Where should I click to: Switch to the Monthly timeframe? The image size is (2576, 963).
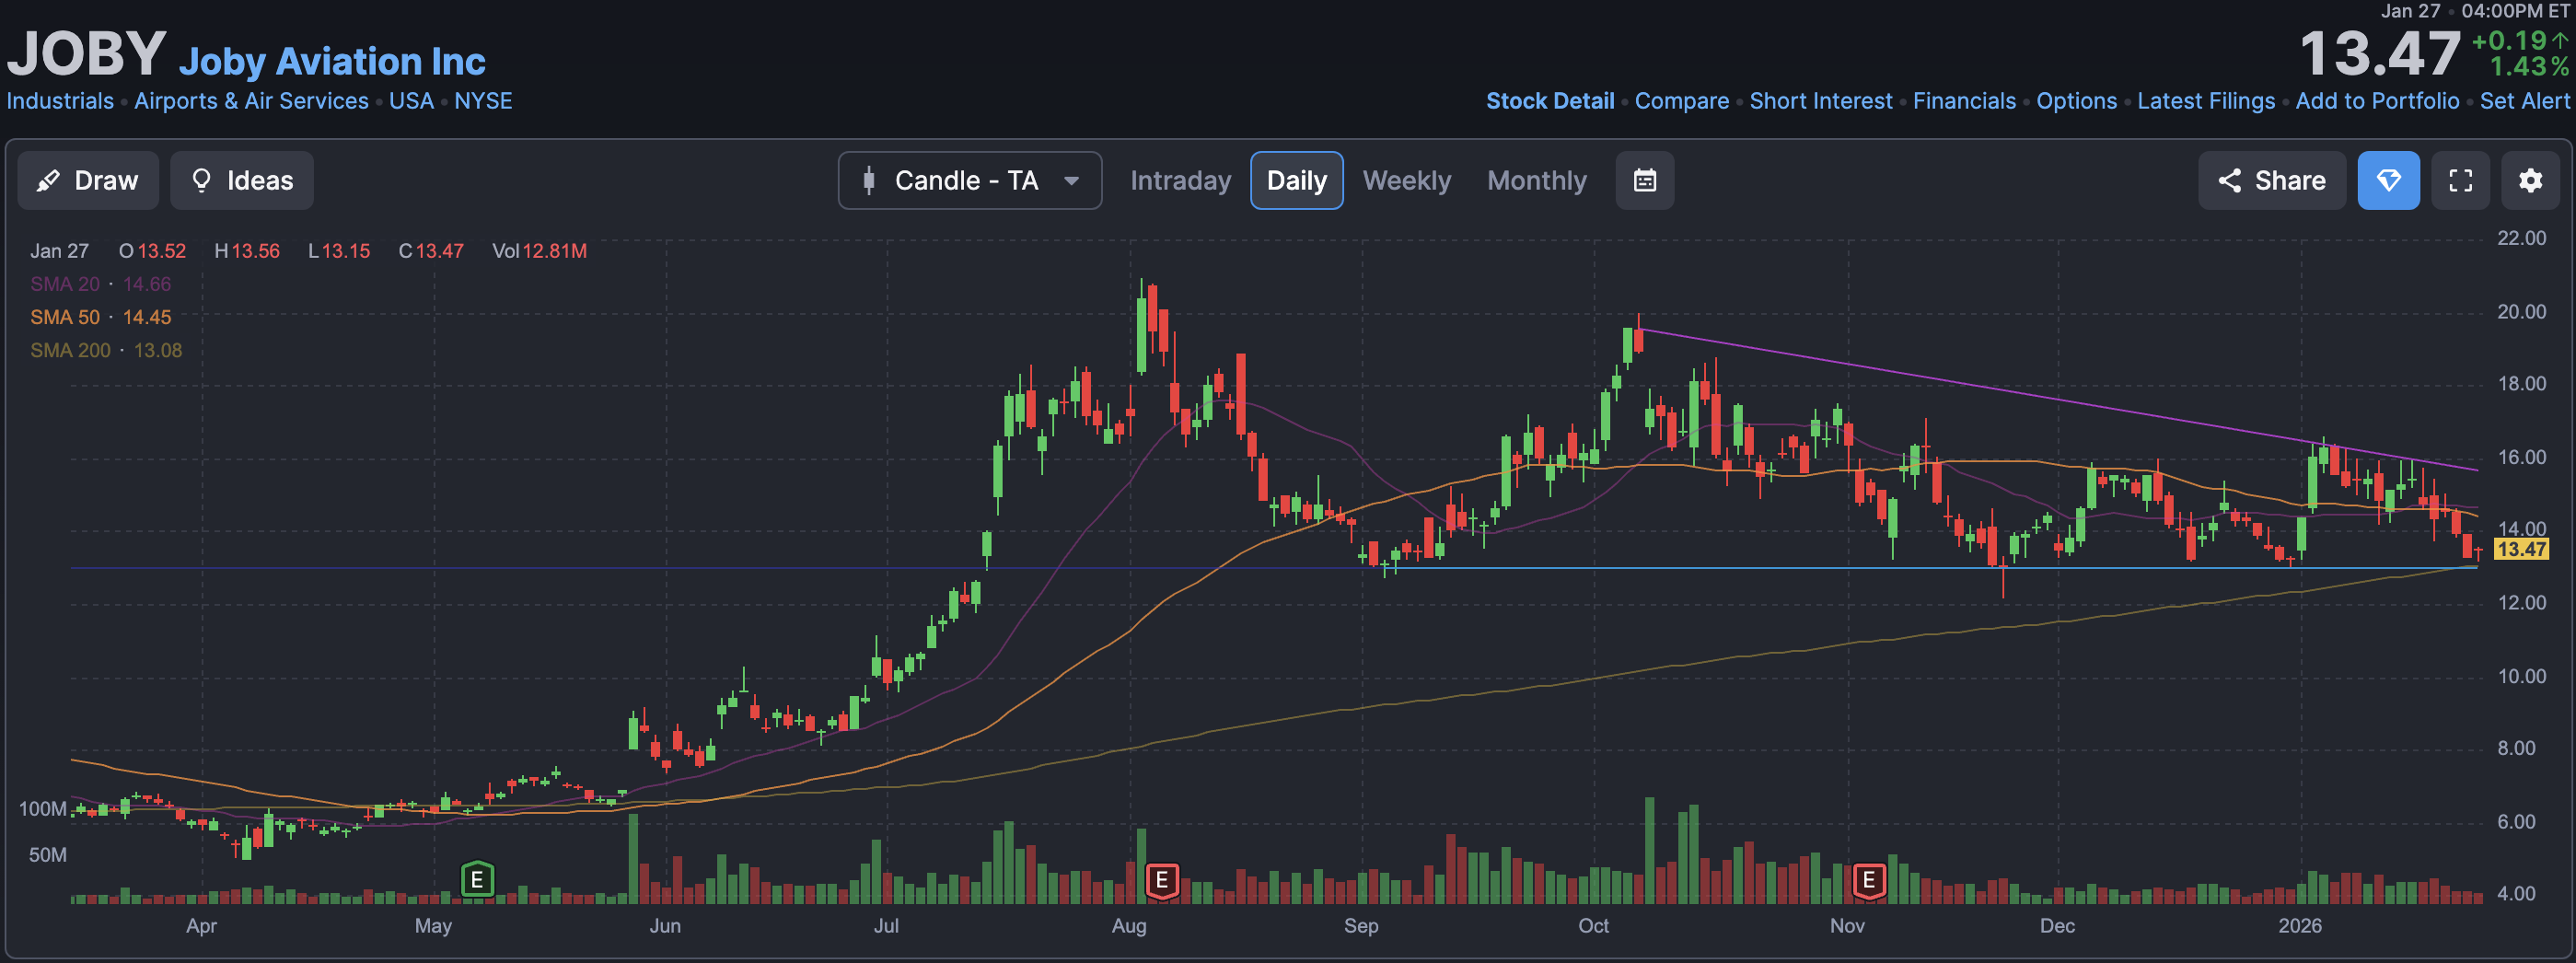[1536, 180]
